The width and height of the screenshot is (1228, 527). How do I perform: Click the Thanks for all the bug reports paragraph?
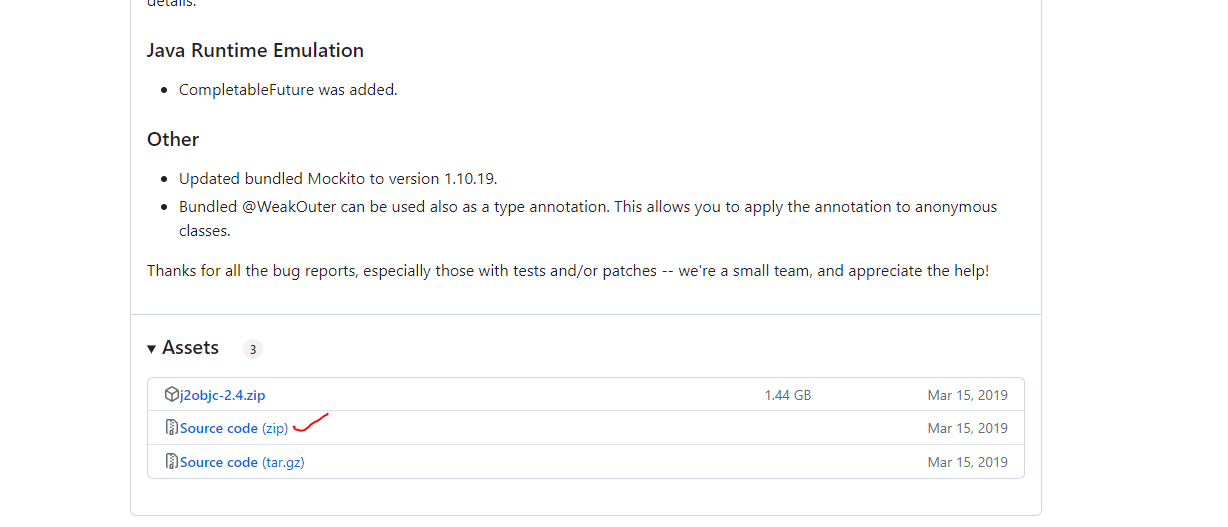pyautogui.click(x=567, y=271)
